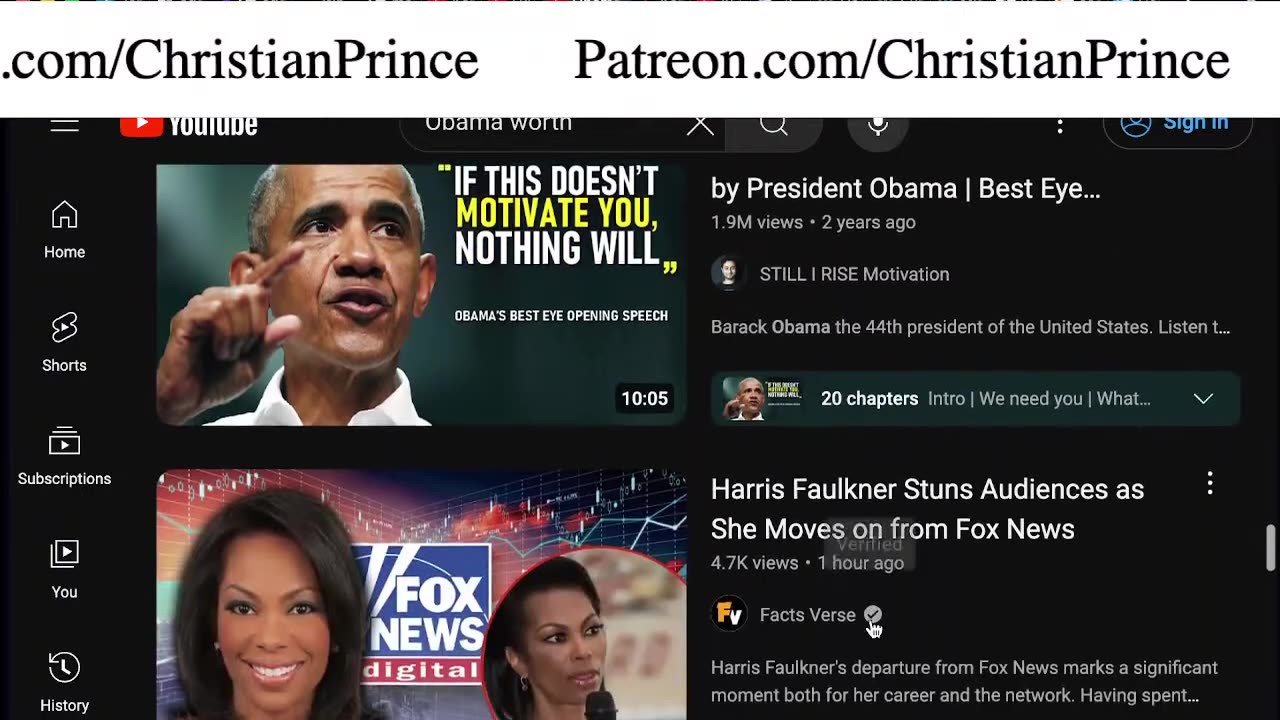Viewport: 1280px width, 720px height.
Task: Open Harris Faulkner Stuns Audiences video title
Action: tap(927, 509)
